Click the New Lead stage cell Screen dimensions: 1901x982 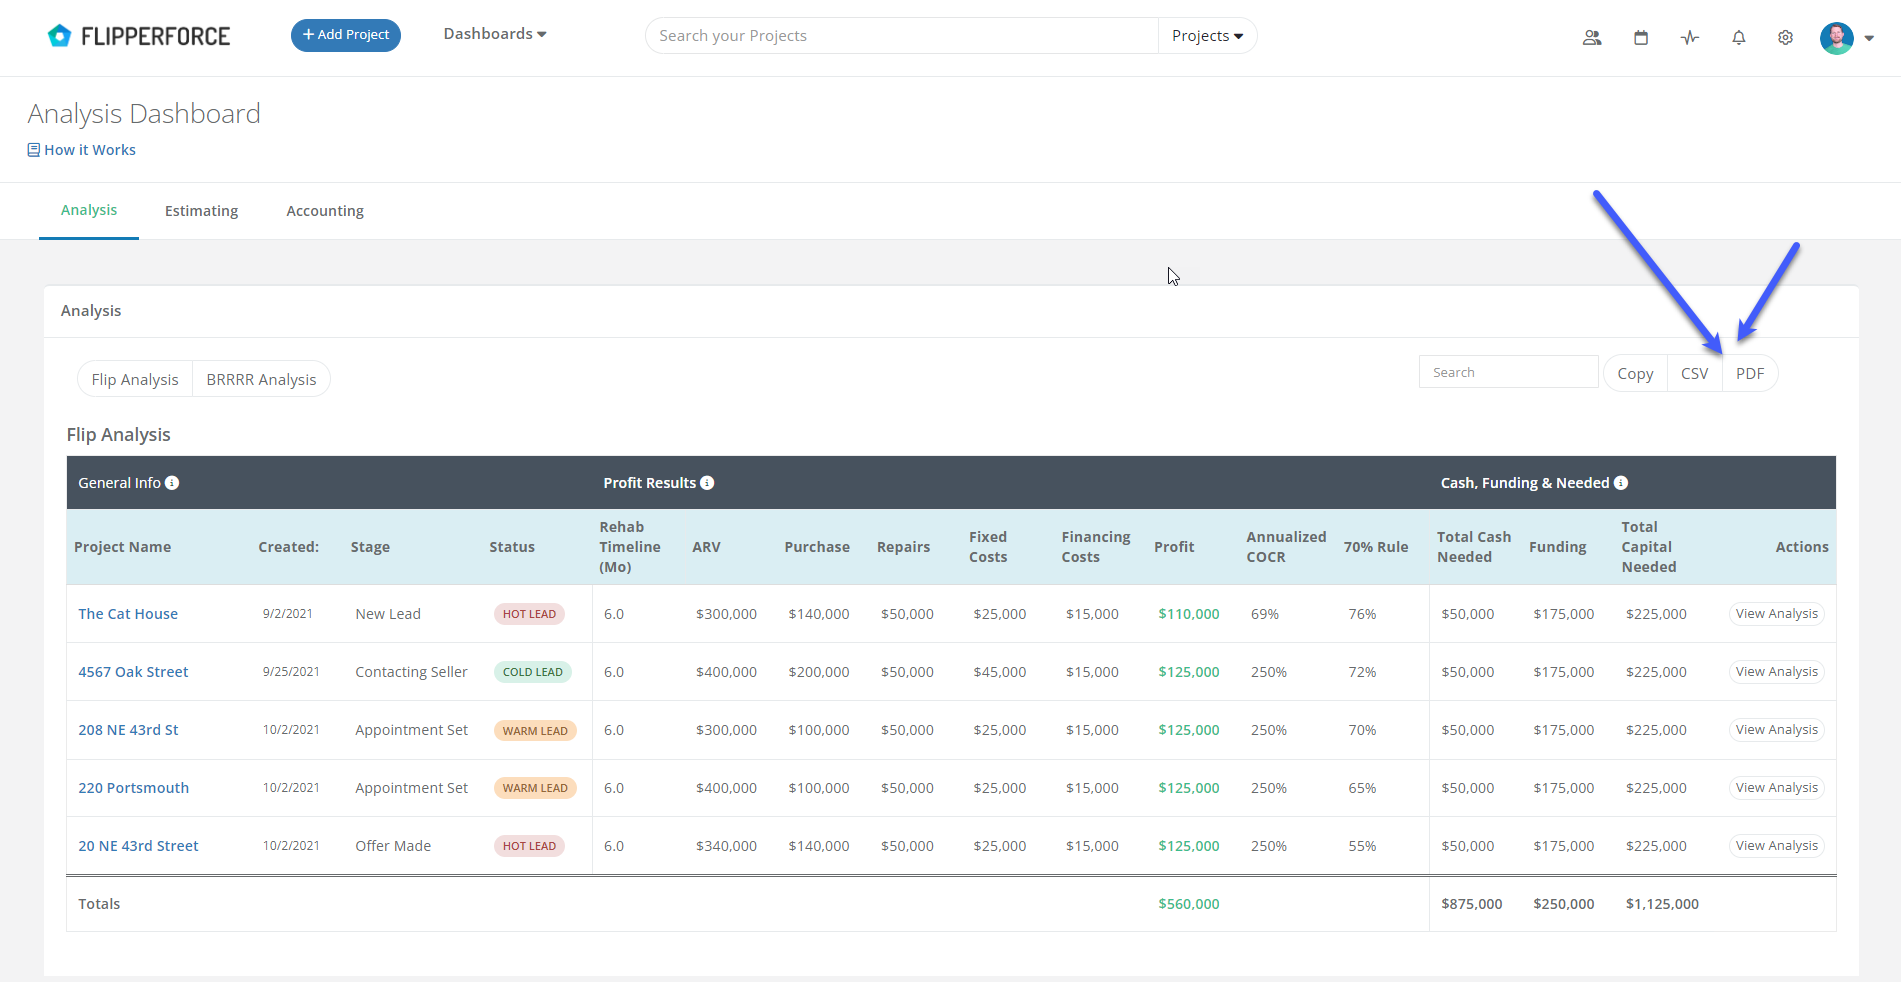388,614
